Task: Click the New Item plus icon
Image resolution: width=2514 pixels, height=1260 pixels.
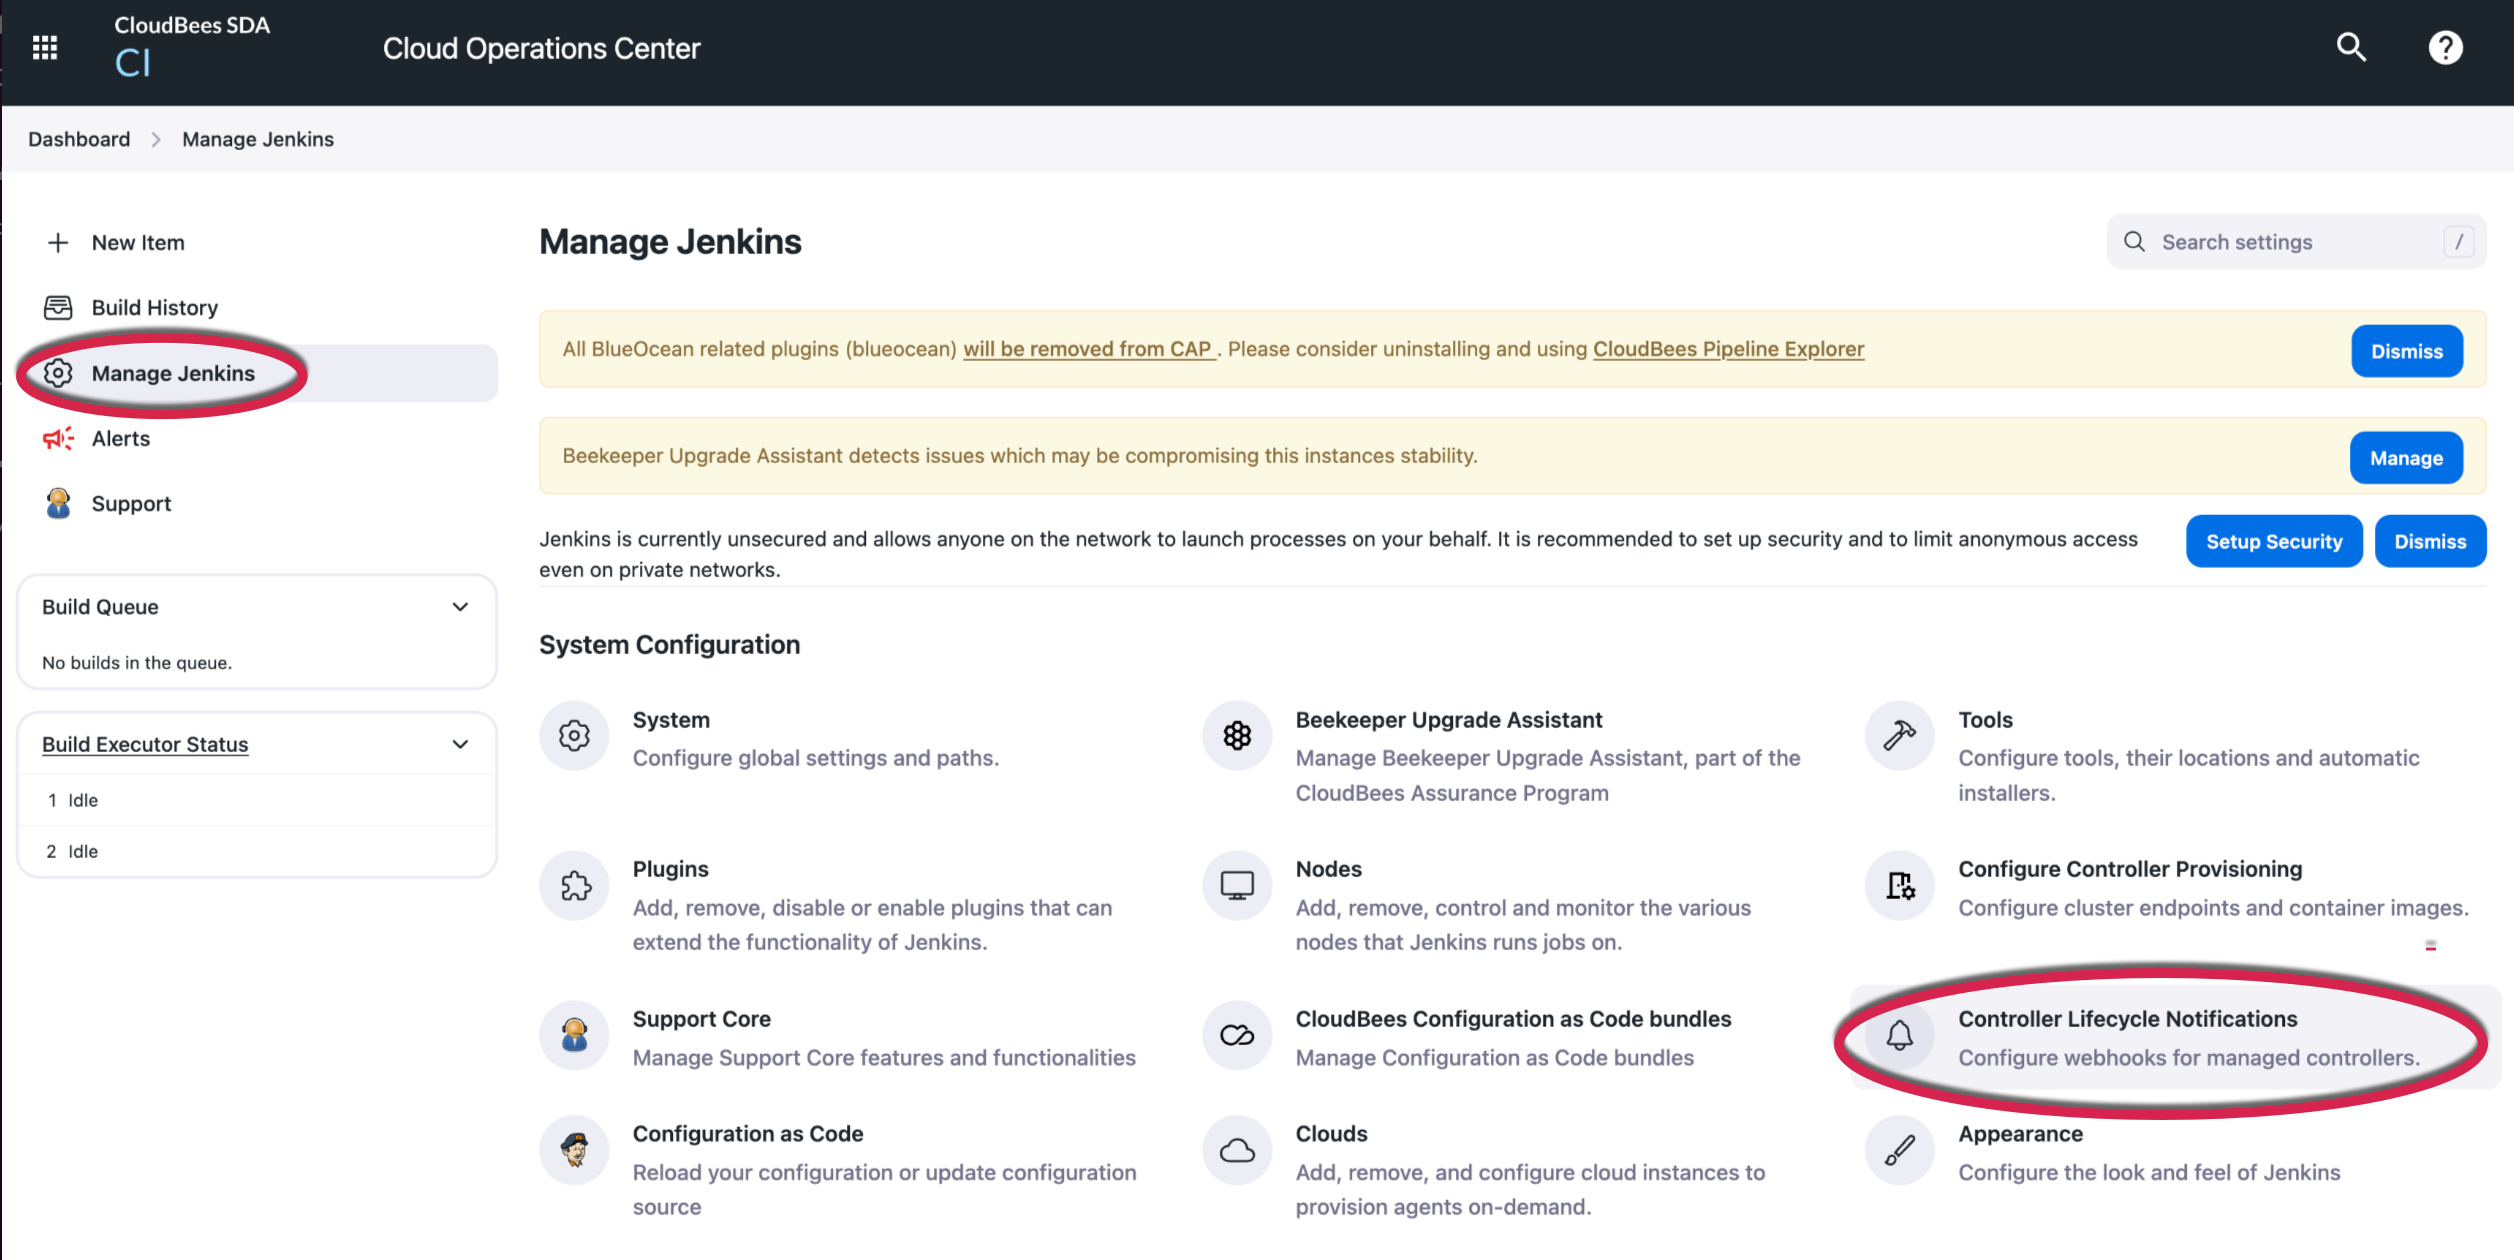Action: click(58, 243)
